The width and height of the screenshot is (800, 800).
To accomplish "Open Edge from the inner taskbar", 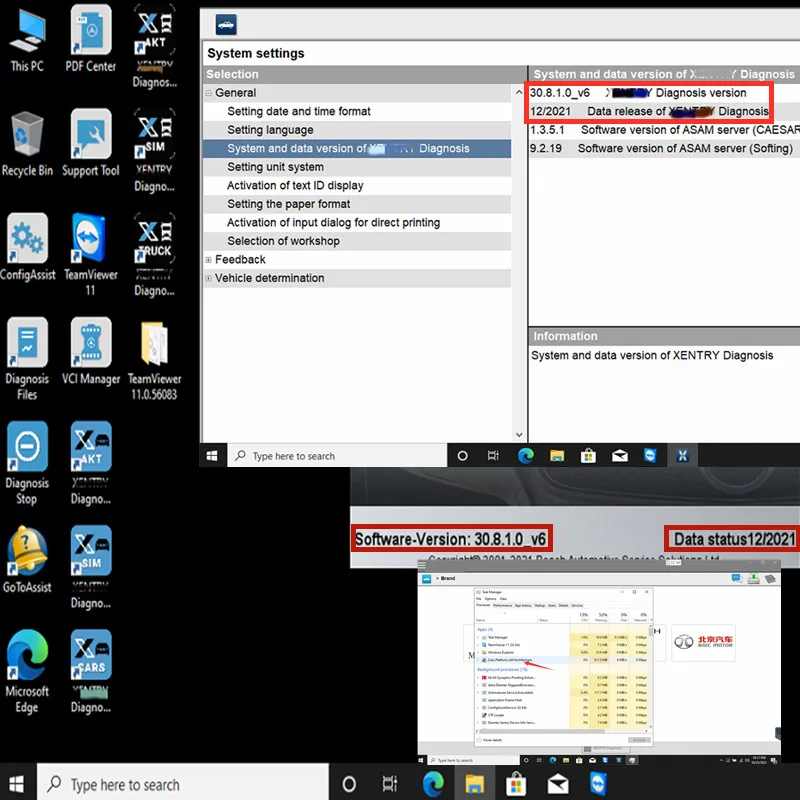I will [x=526, y=456].
